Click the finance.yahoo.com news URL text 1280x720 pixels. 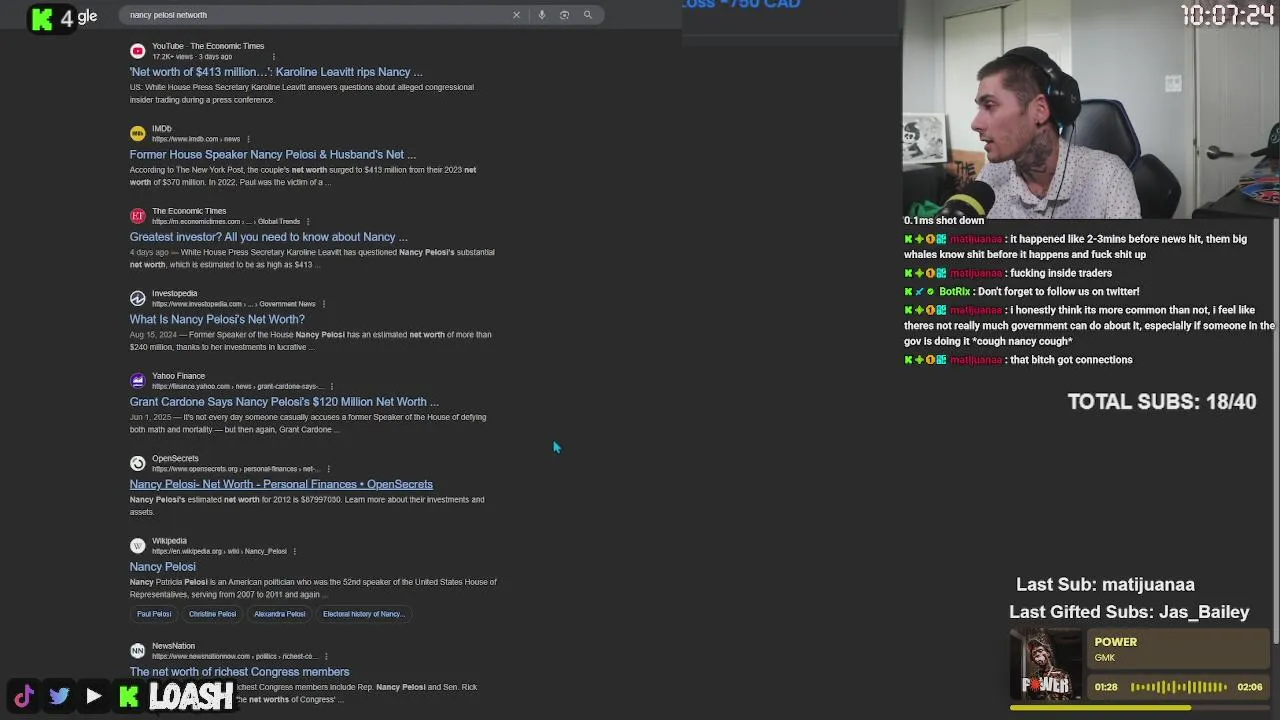(x=237, y=386)
